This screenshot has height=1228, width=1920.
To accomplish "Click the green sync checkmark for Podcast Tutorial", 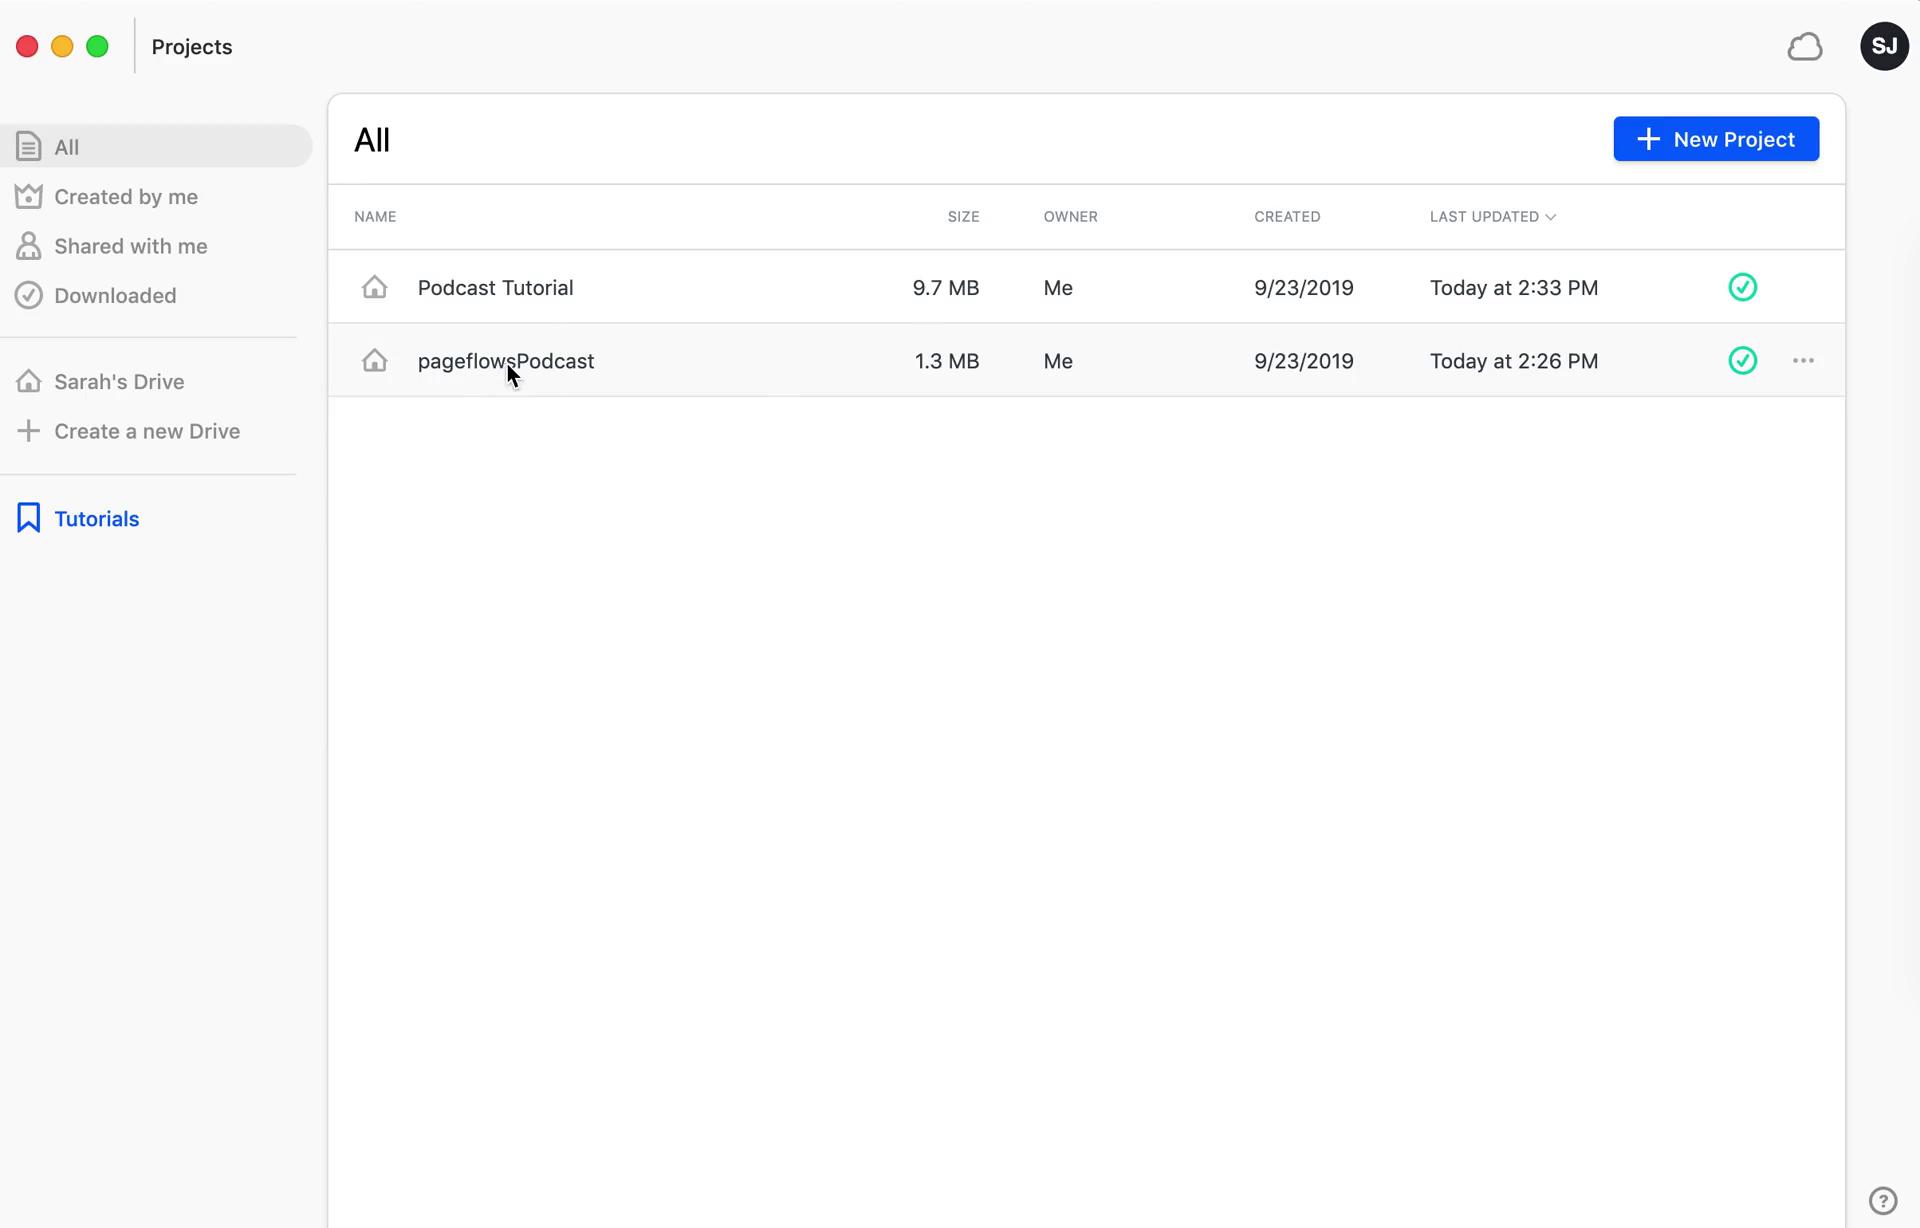I will 1742,287.
